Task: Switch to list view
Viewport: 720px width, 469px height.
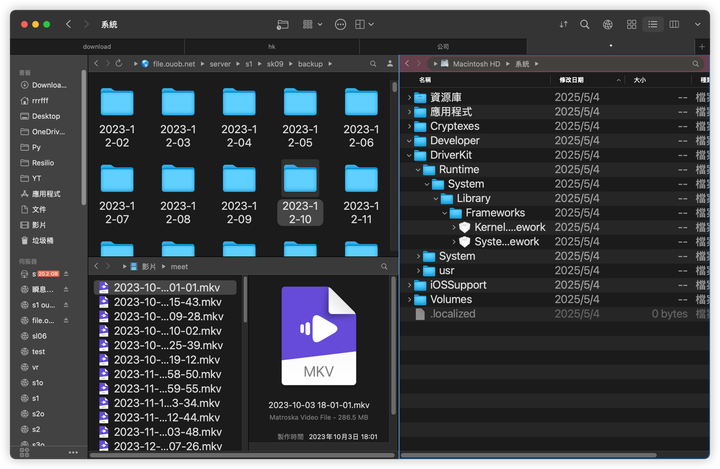Action: (x=652, y=24)
